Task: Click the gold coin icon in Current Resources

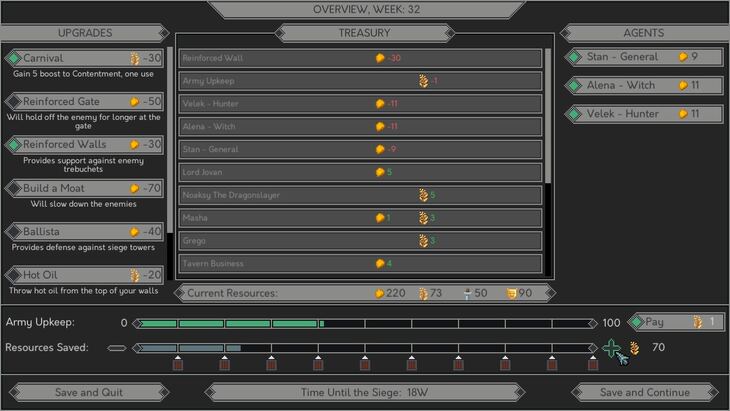Action: pos(378,294)
